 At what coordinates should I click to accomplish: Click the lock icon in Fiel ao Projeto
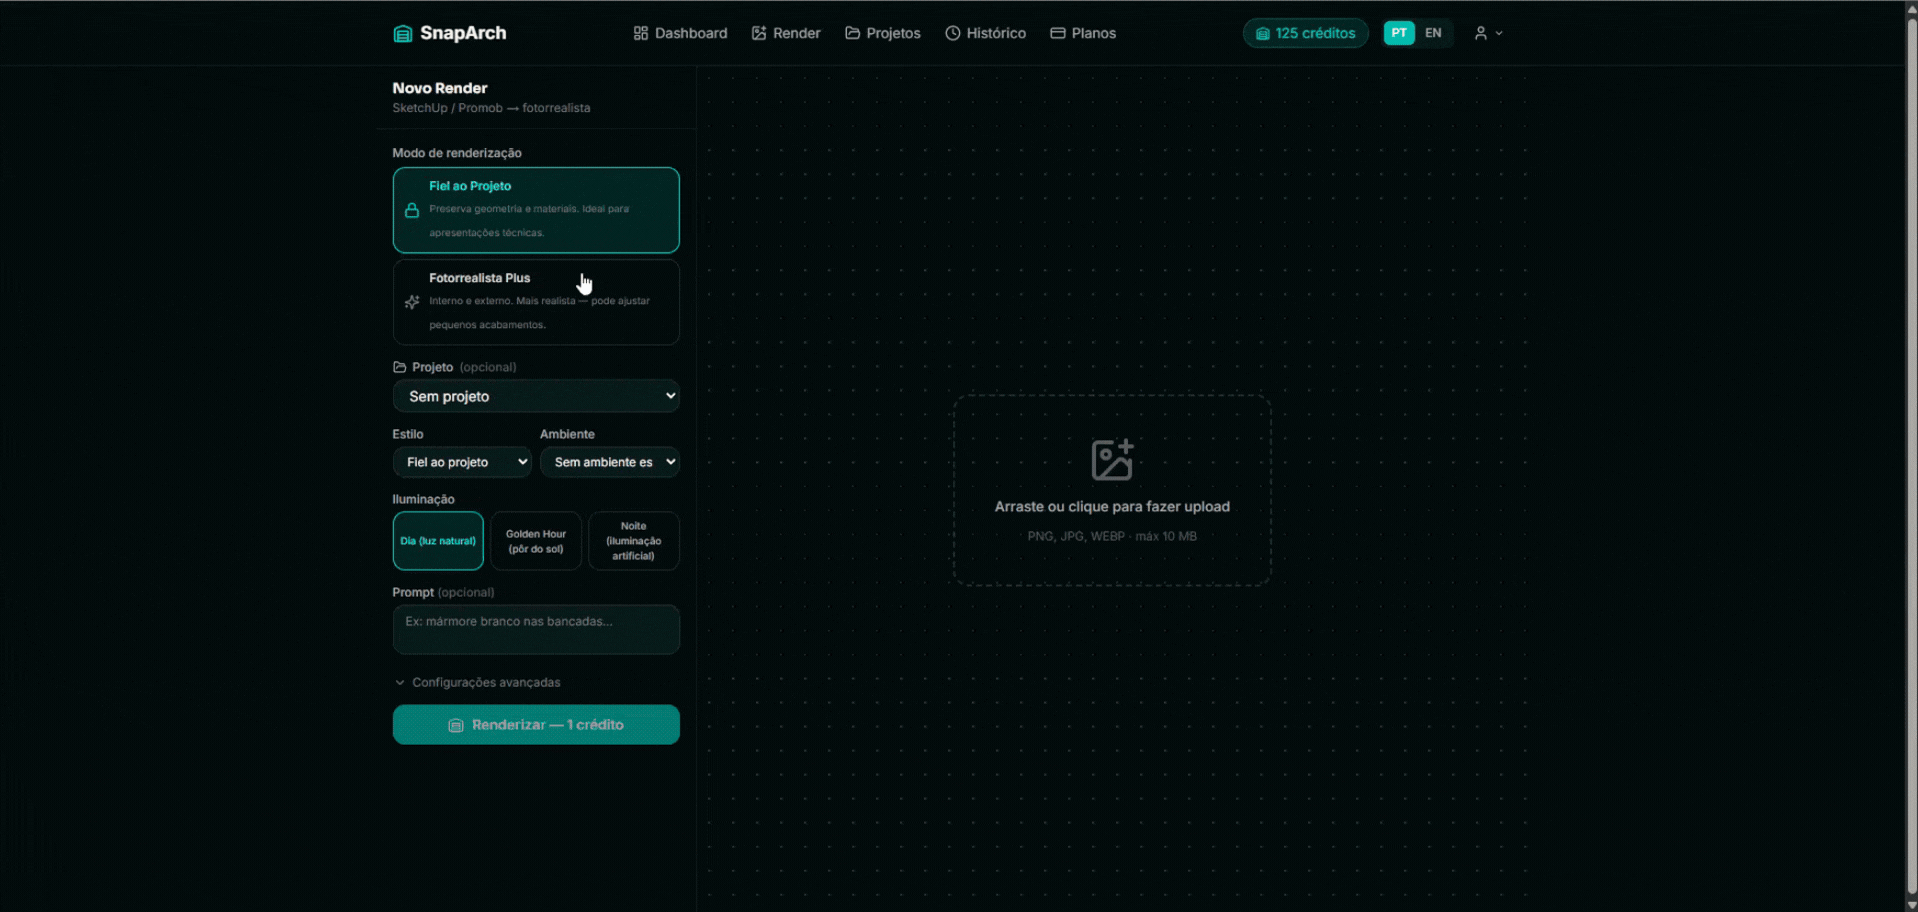pyautogui.click(x=412, y=210)
